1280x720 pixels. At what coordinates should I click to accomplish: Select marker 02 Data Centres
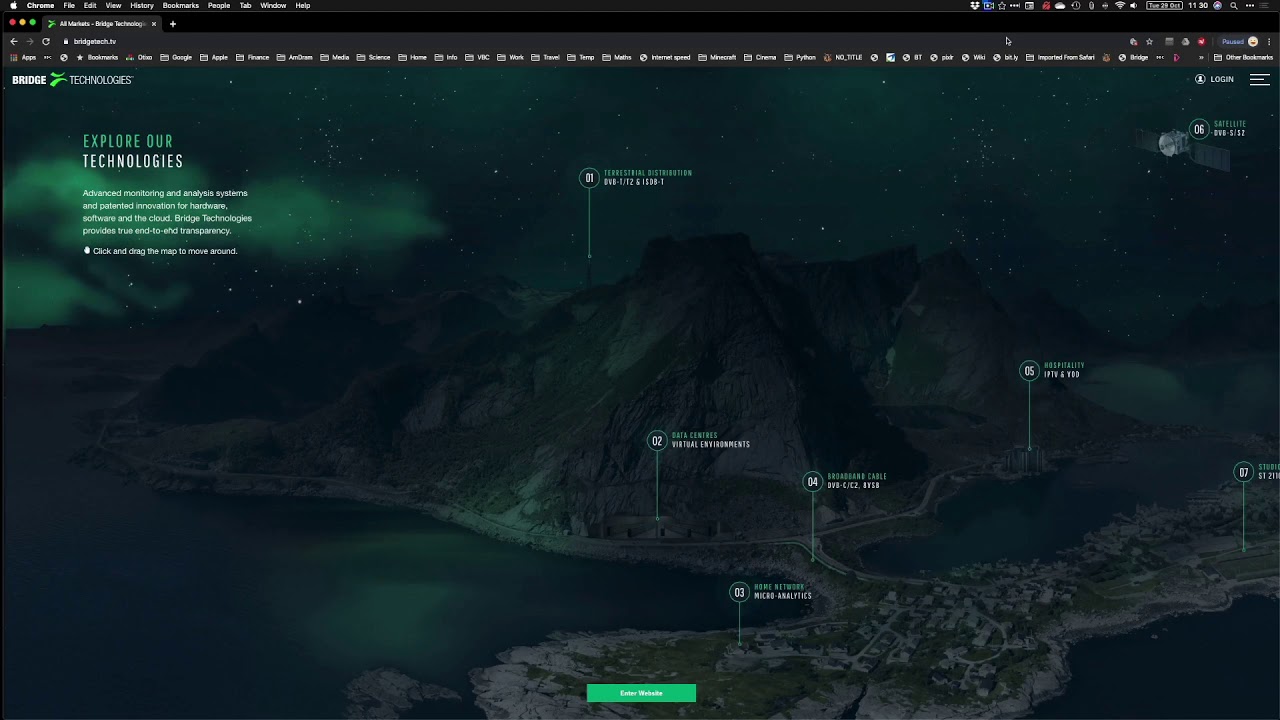[657, 441]
